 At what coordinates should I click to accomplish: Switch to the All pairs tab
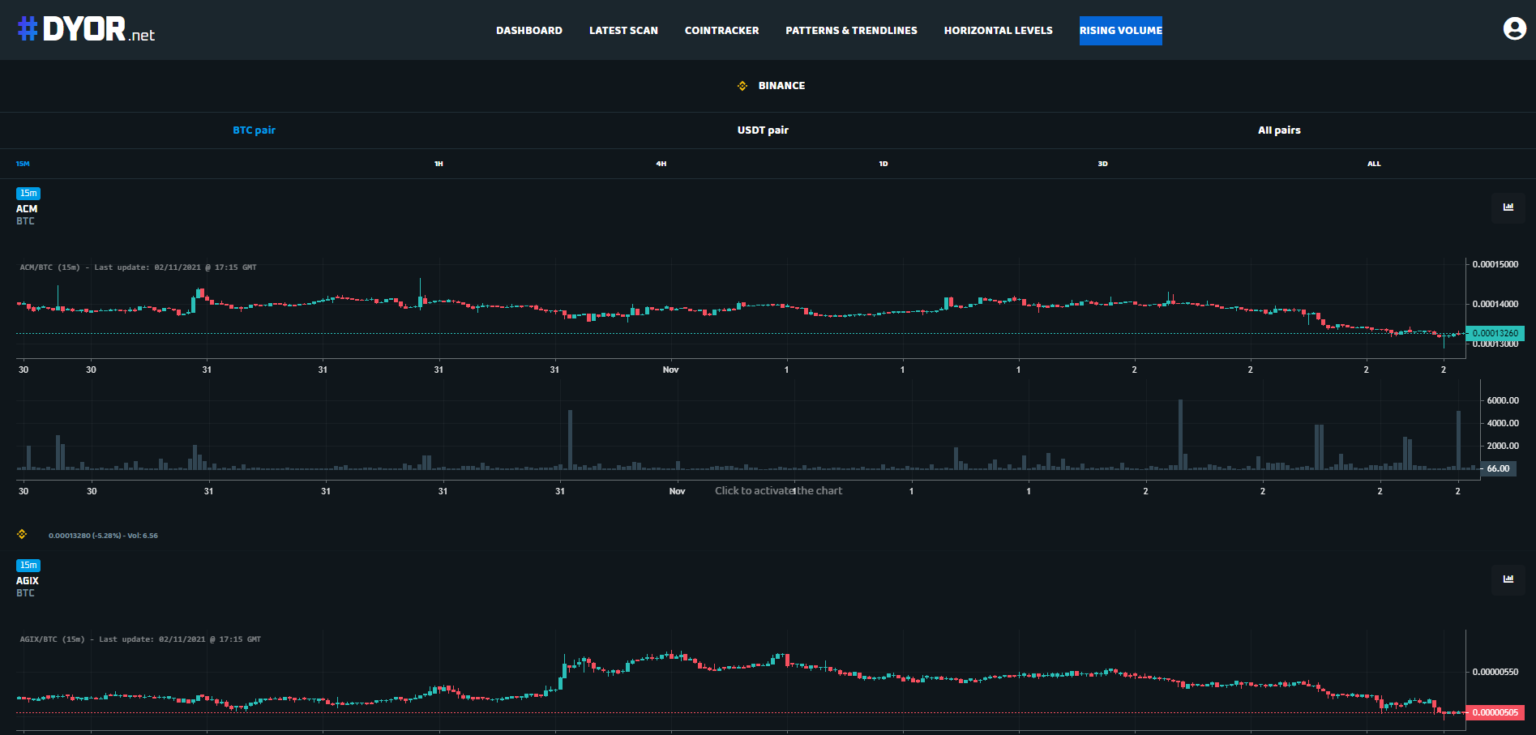pos(1279,130)
